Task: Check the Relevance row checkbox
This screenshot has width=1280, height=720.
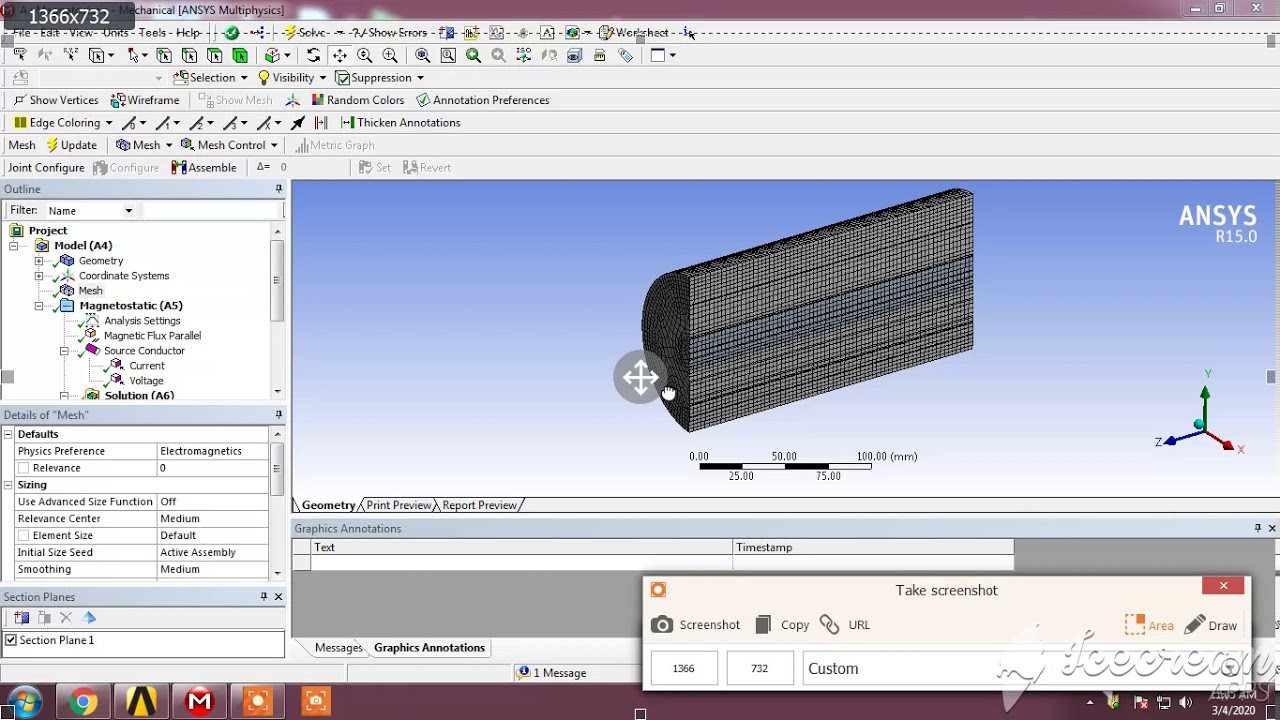Action: [23, 468]
